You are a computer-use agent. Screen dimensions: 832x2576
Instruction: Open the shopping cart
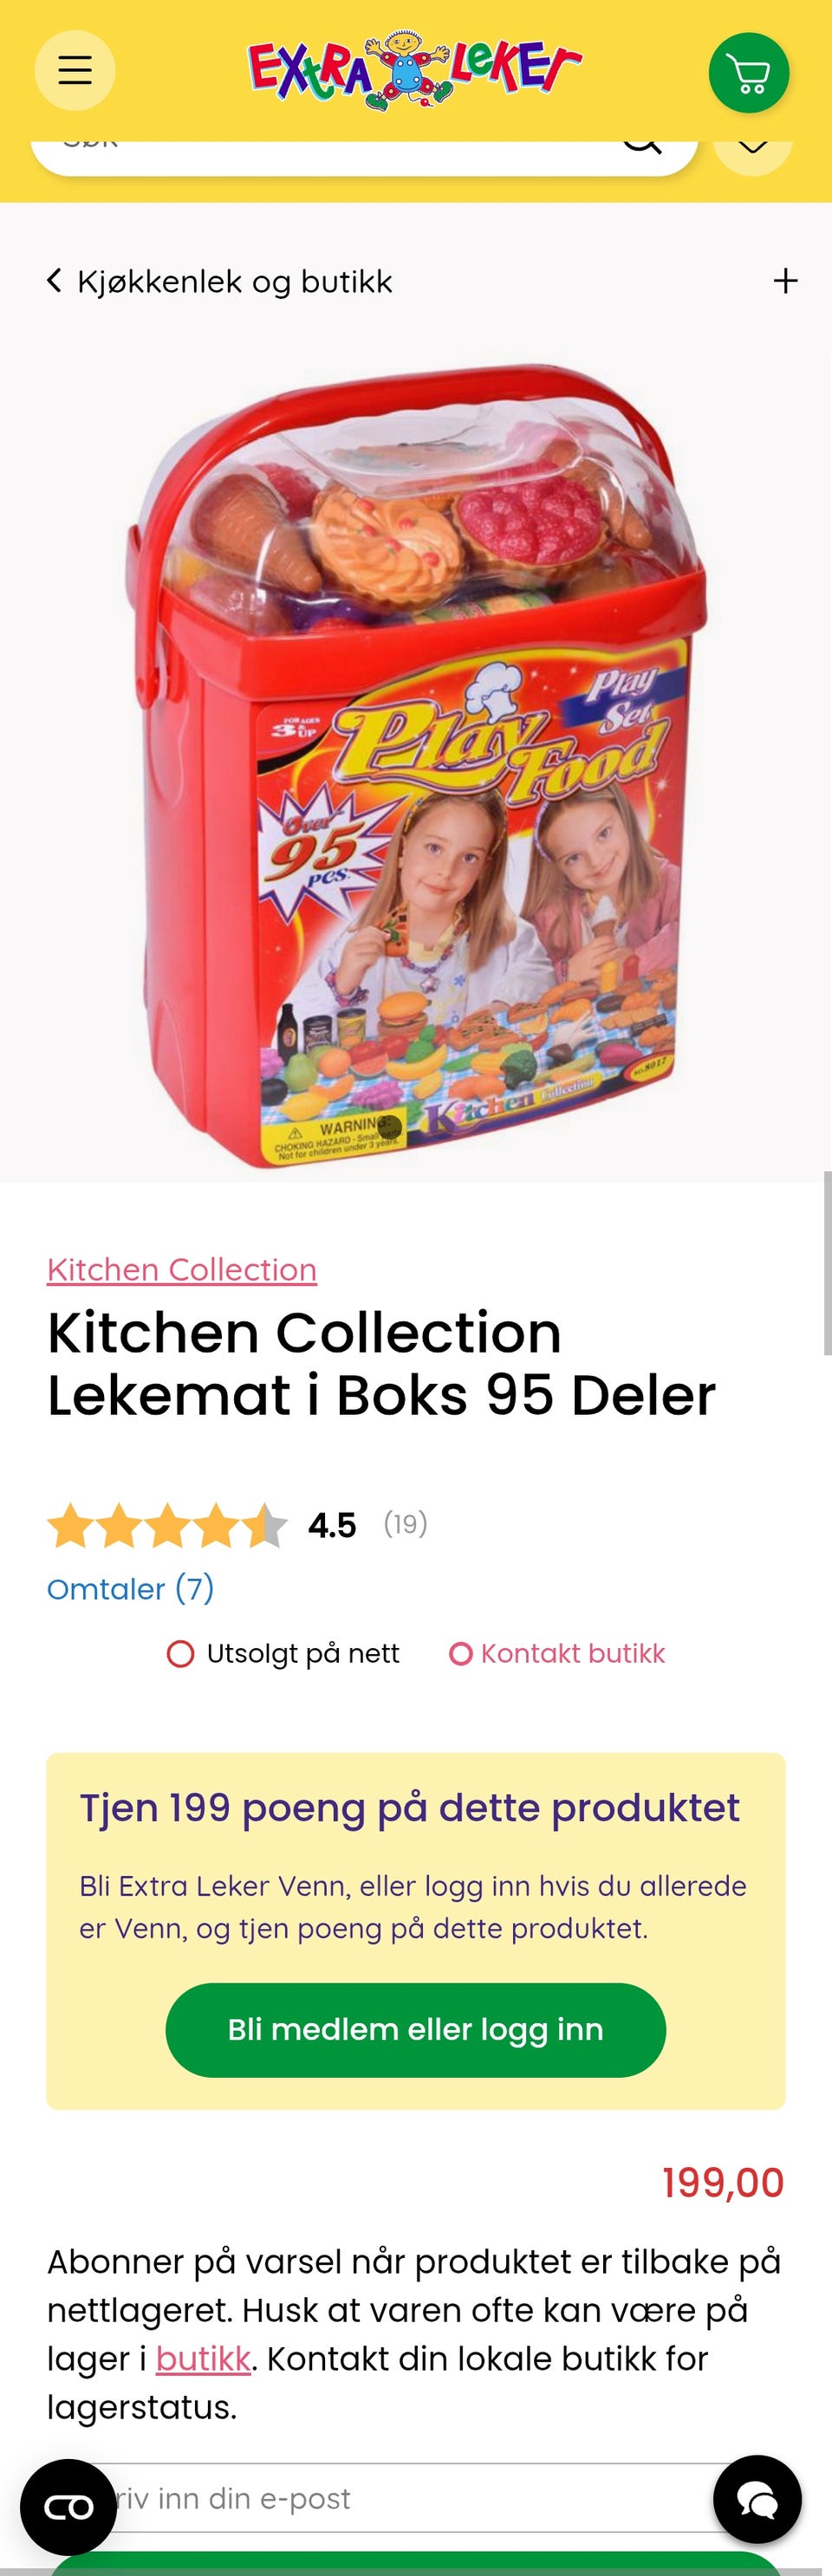[x=749, y=73]
